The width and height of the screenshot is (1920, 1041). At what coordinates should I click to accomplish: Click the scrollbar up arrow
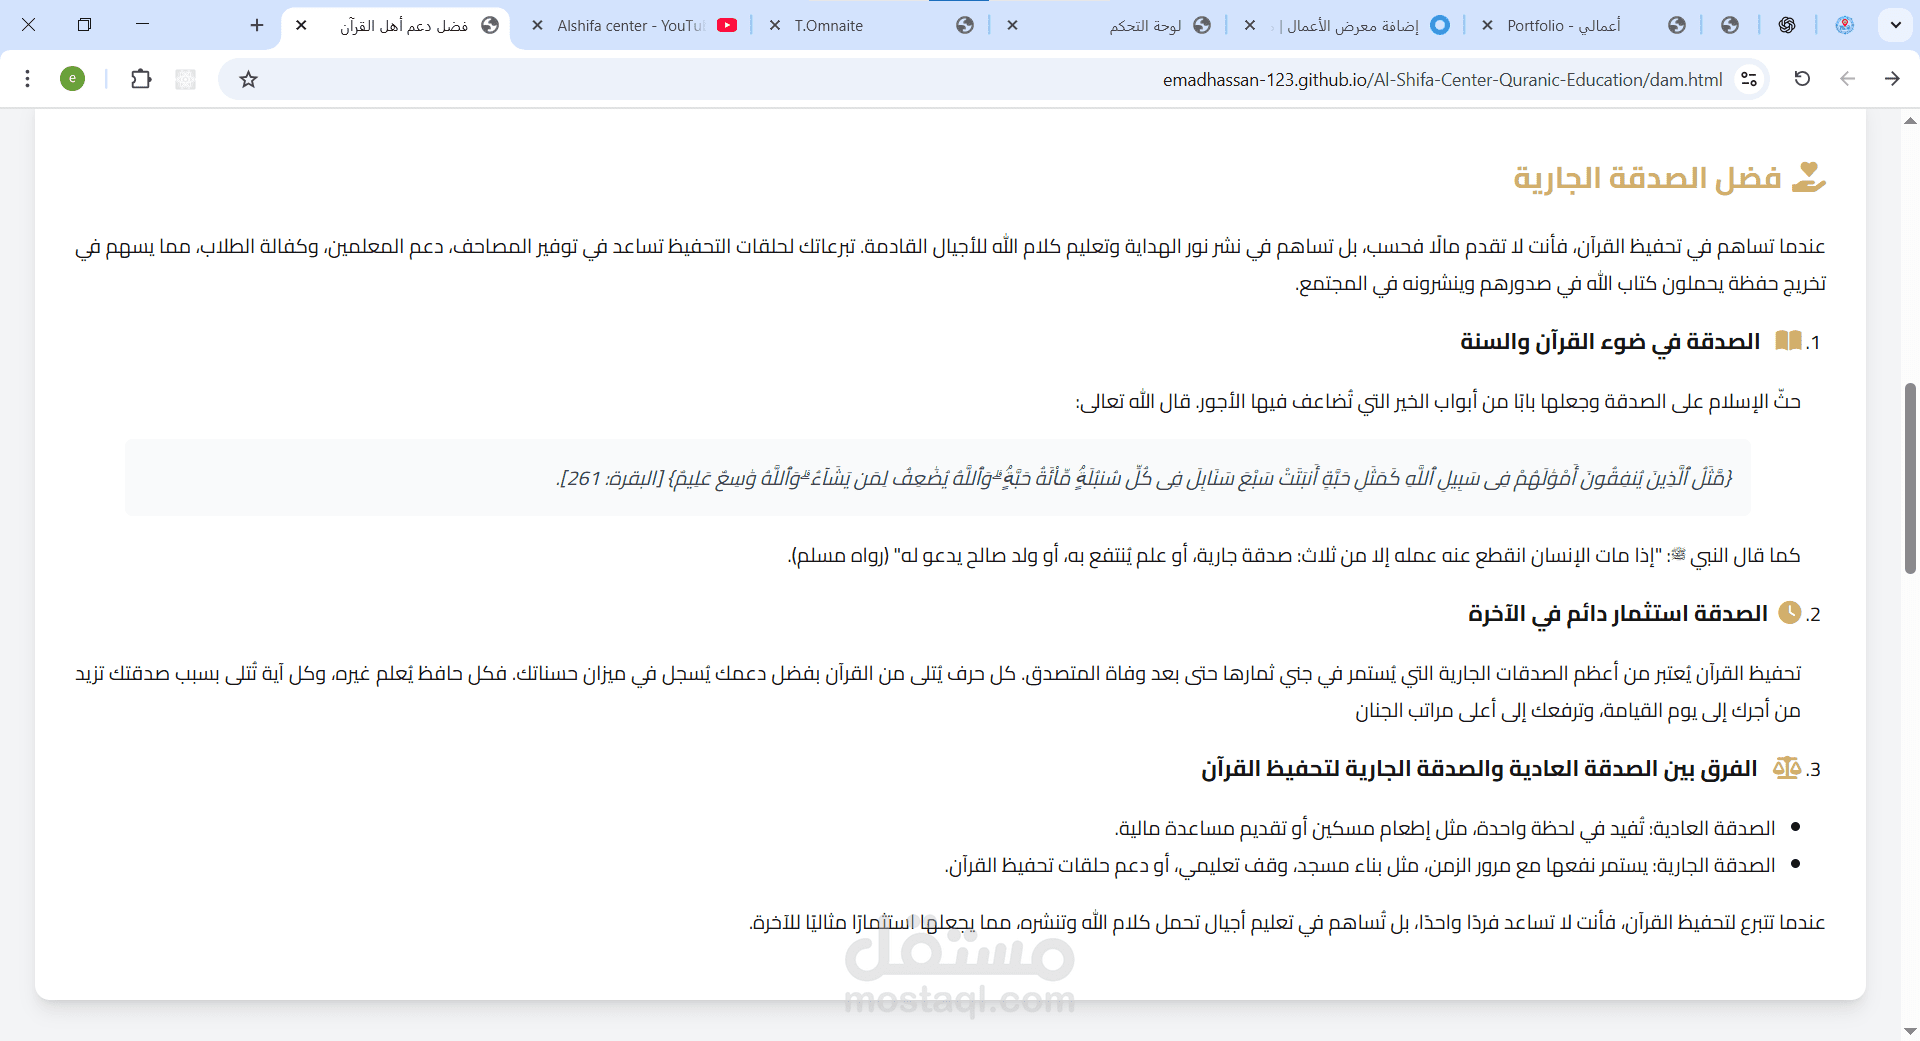[1910, 121]
